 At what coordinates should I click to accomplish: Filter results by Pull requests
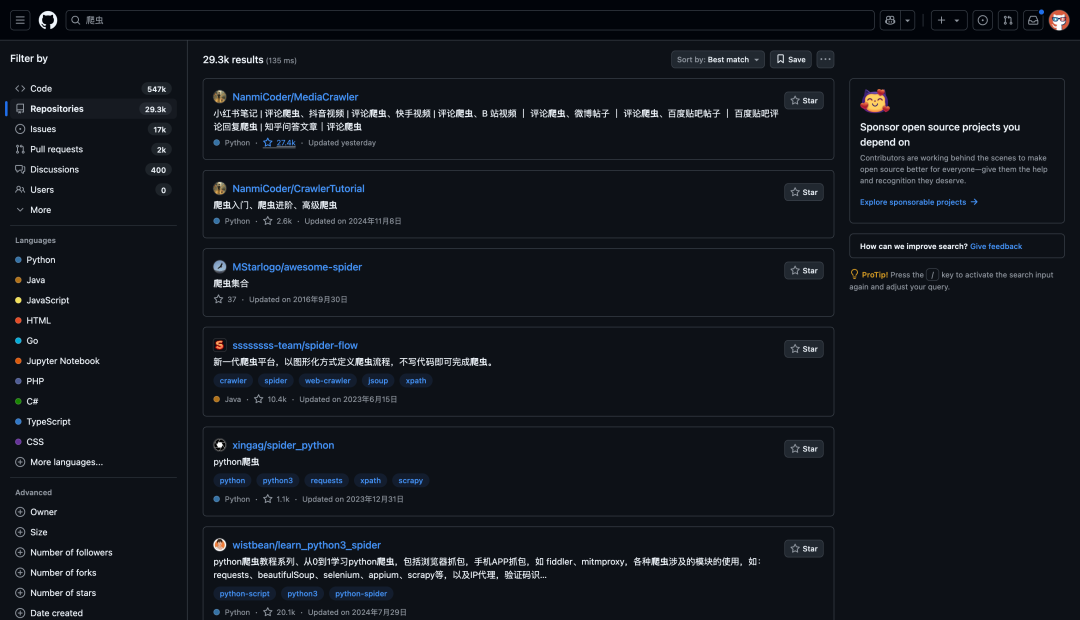tap(93, 149)
